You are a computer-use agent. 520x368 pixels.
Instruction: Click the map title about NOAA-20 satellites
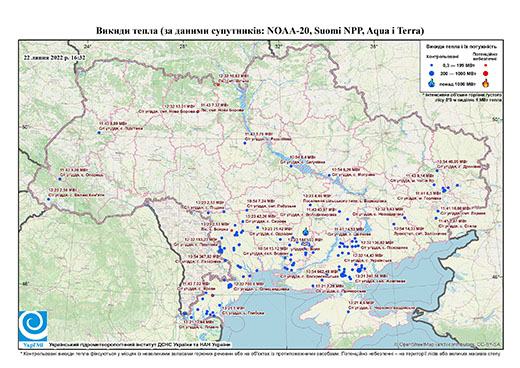click(260, 31)
